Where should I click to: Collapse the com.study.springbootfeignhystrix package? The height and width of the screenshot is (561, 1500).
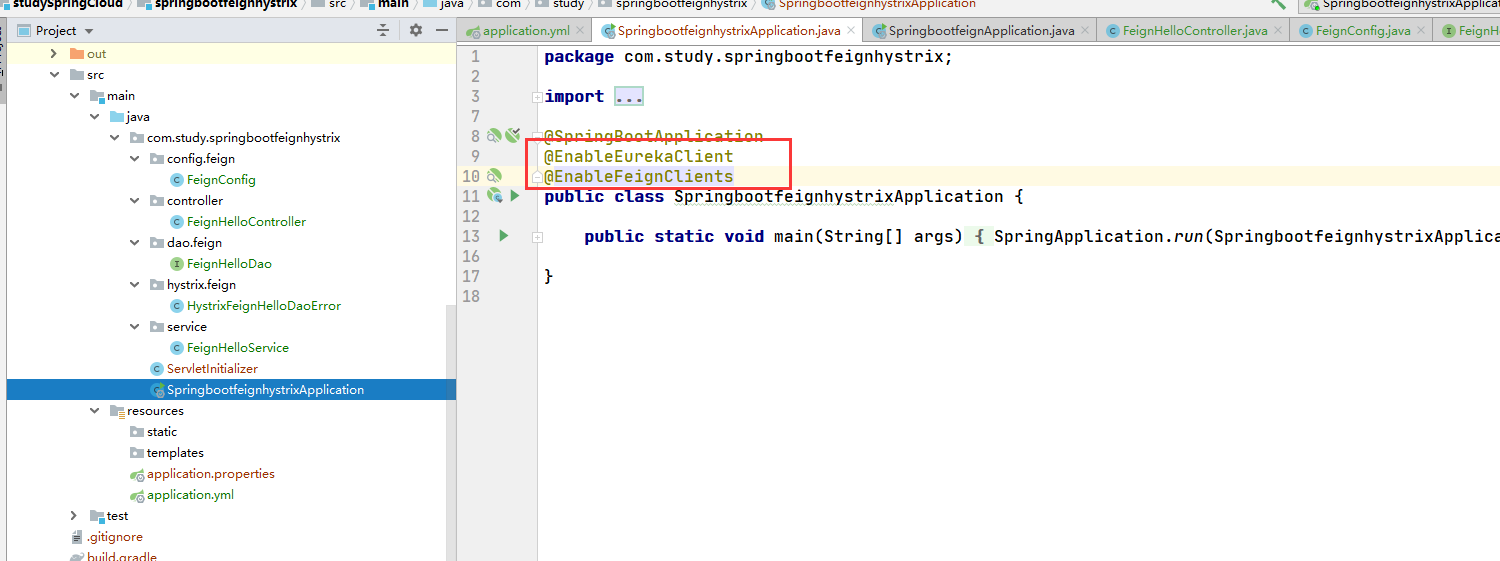tap(114, 138)
